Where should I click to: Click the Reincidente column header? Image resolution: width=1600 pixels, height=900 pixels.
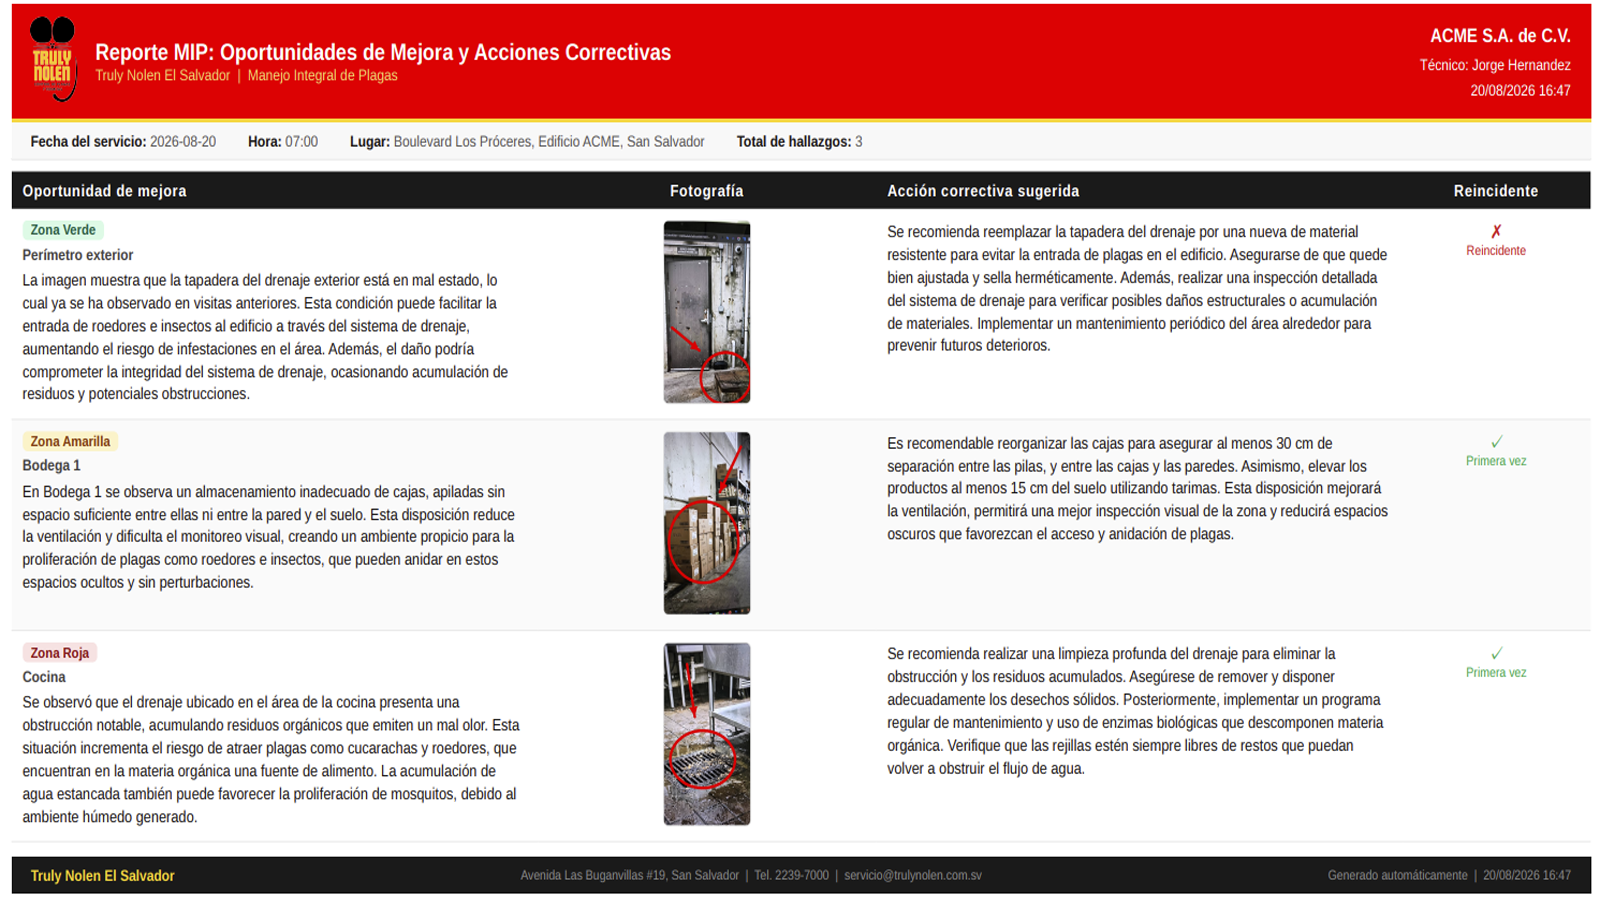click(x=1496, y=191)
